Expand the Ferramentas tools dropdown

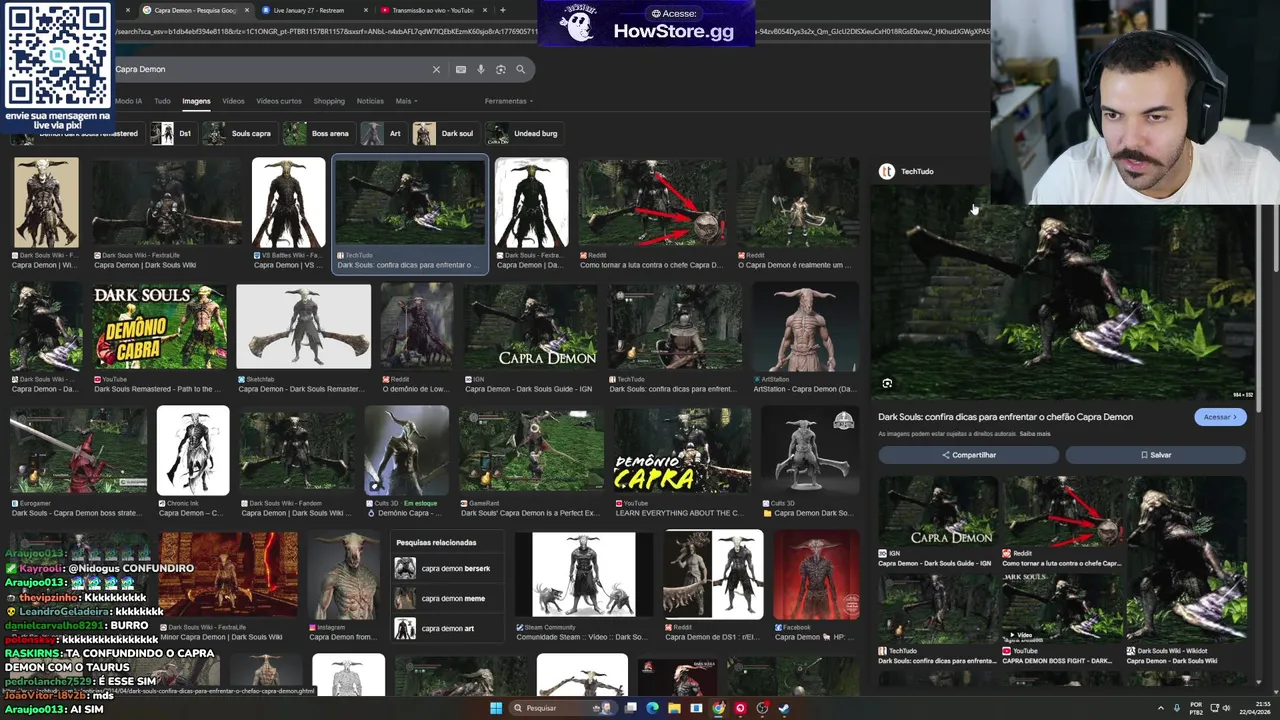[509, 101]
